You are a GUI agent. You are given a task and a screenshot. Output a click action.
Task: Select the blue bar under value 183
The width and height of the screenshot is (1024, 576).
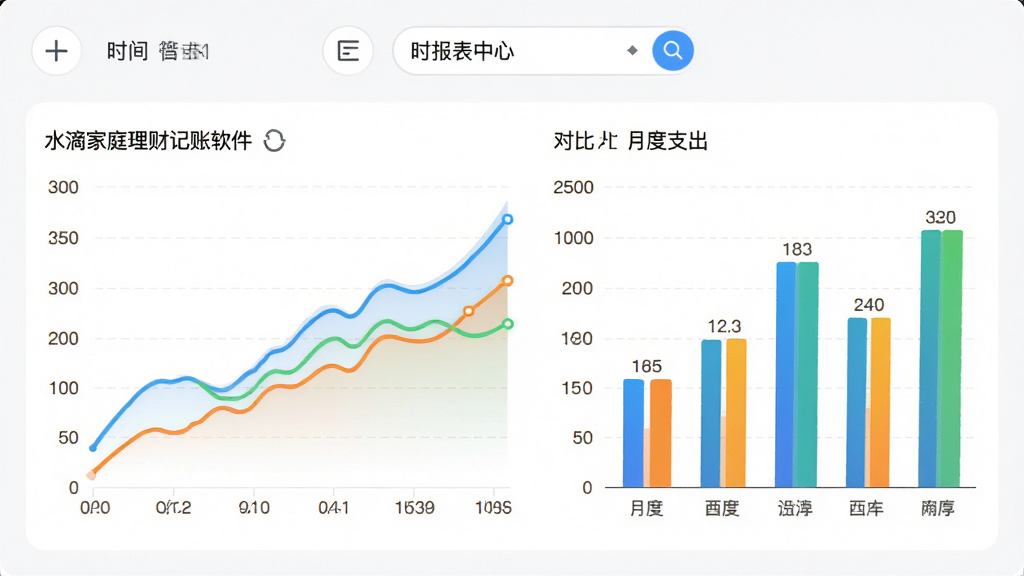point(786,375)
